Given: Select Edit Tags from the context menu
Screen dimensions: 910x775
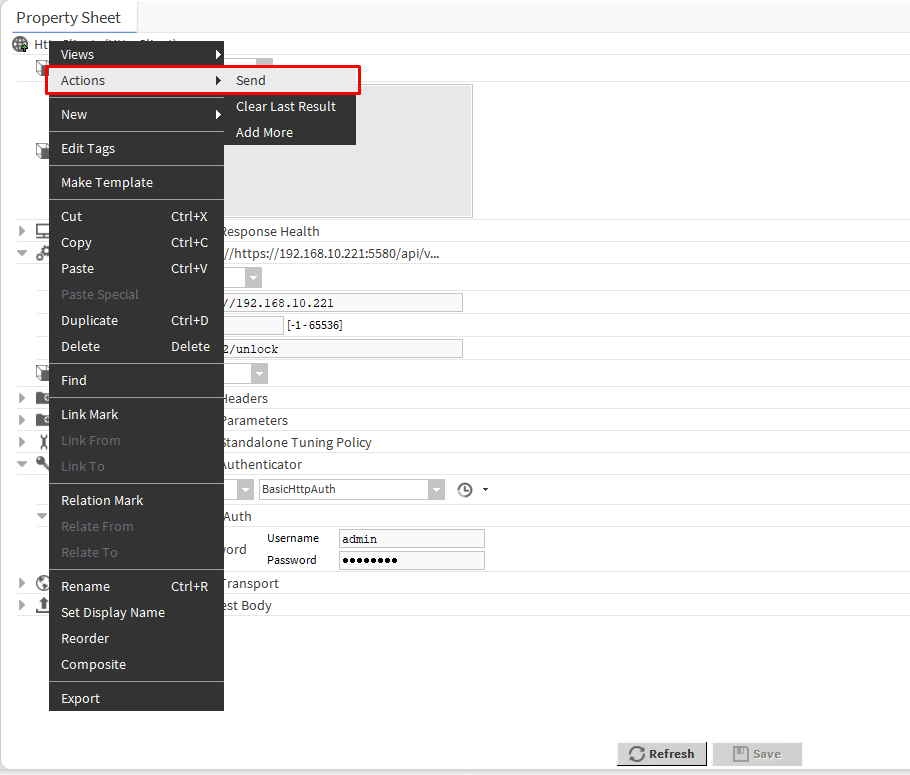Looking at the screenshot, I should [x=88, y=148].
